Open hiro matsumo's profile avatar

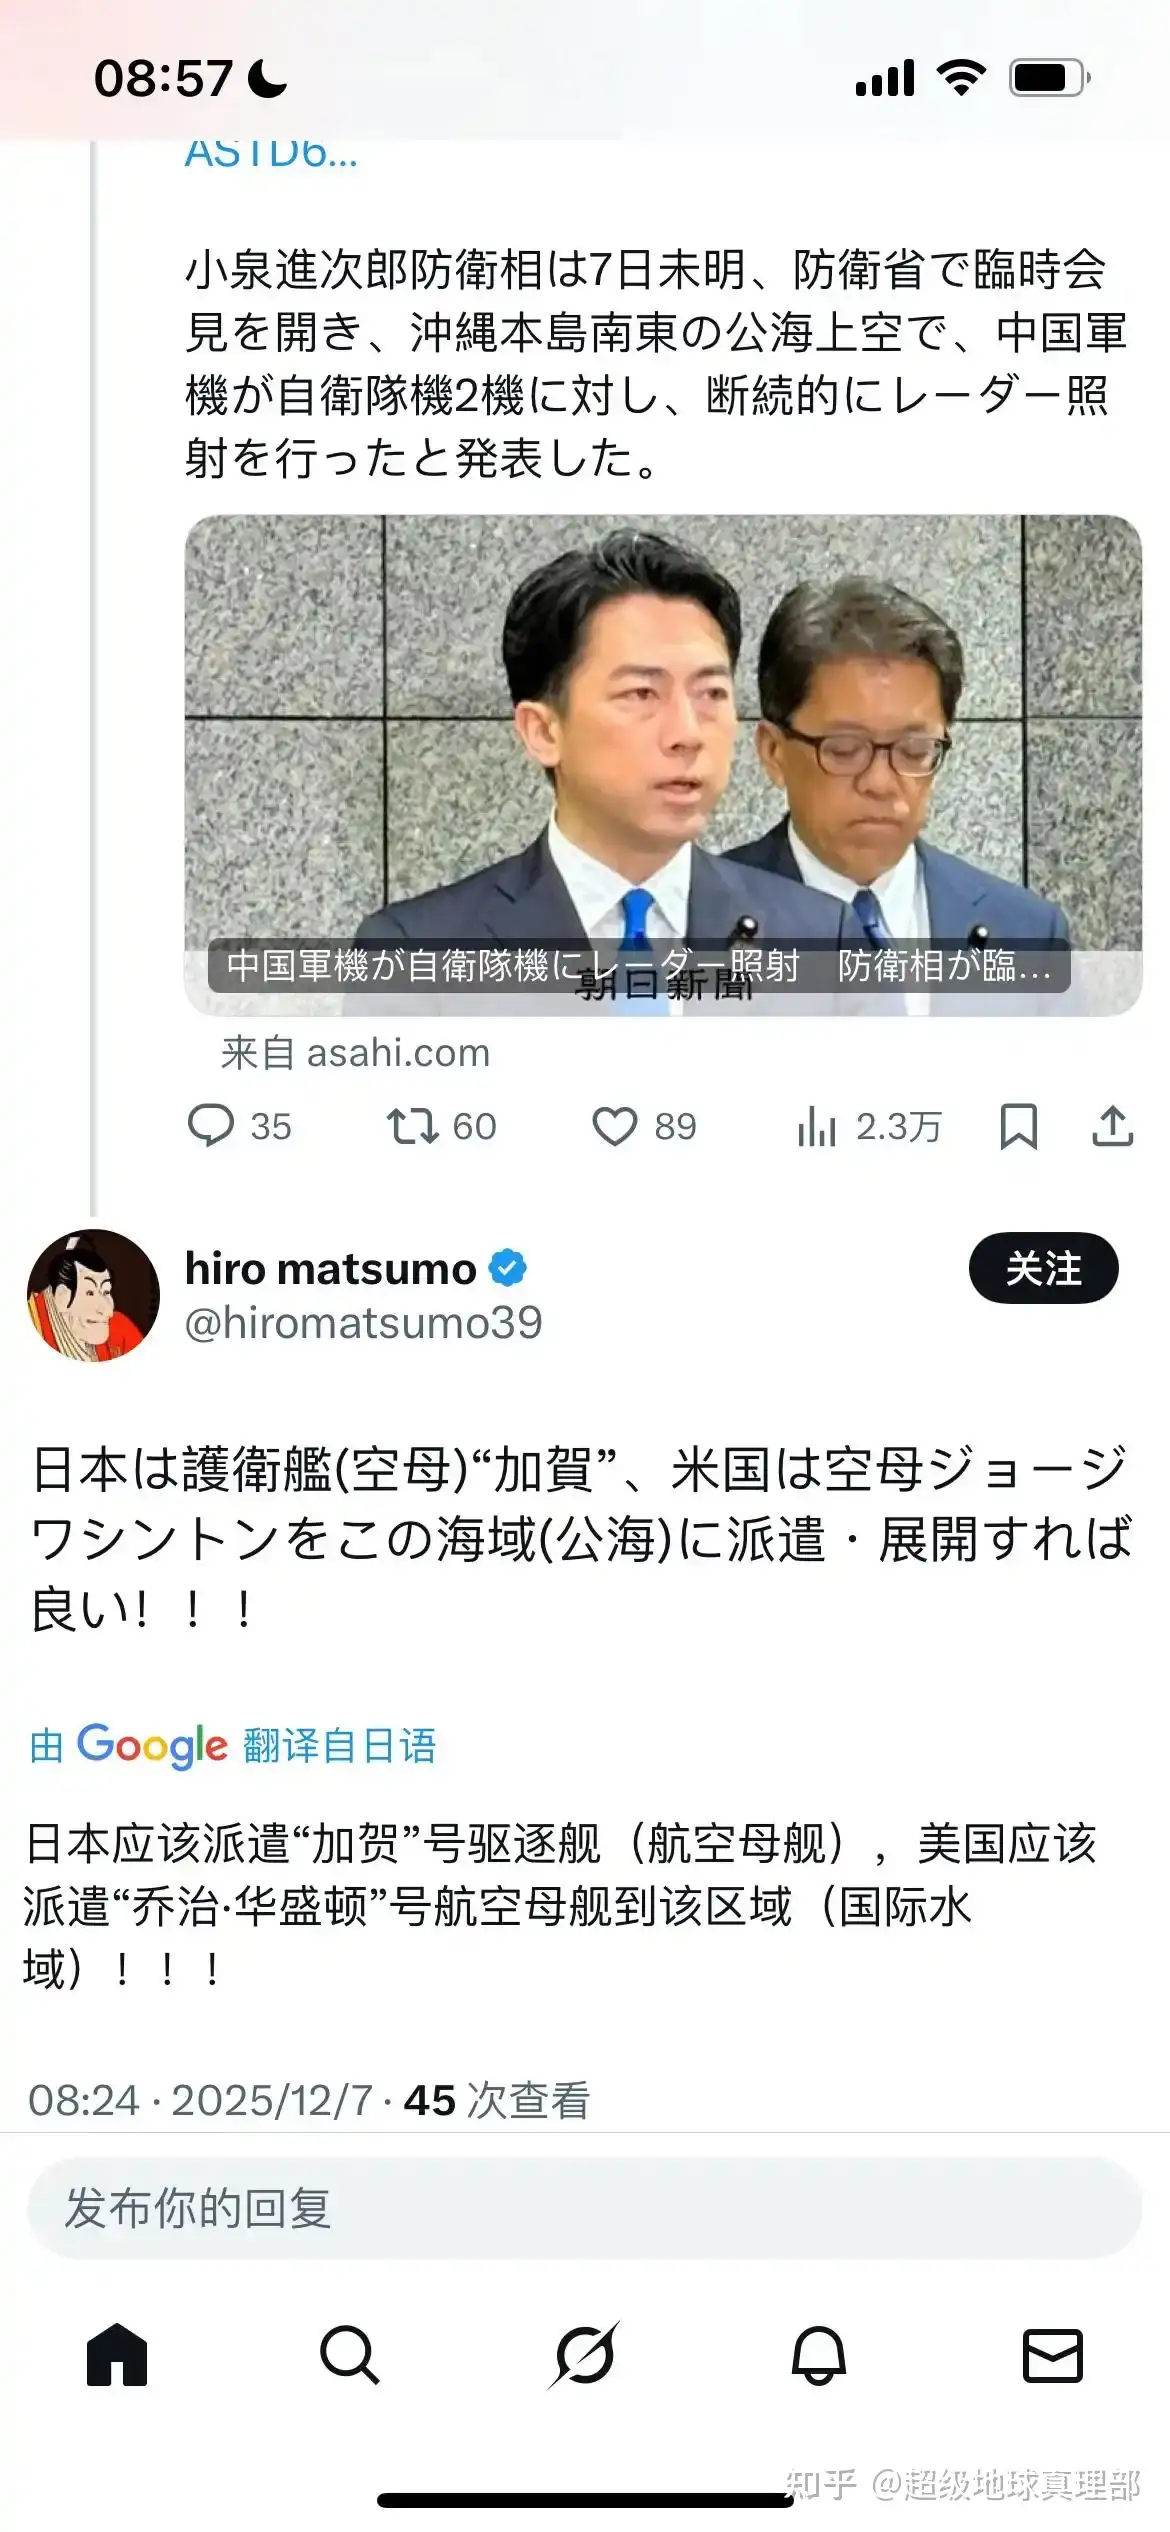point(93,1295)
